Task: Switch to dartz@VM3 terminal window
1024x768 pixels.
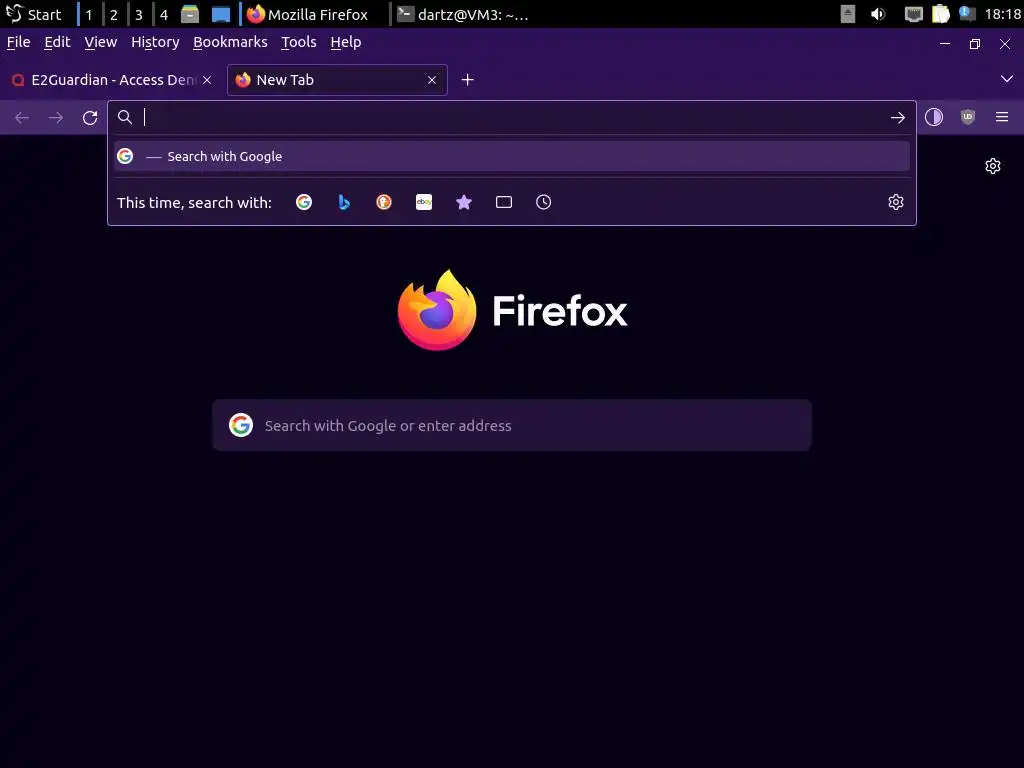Action: pyautogui.click(x=464, y=14)
